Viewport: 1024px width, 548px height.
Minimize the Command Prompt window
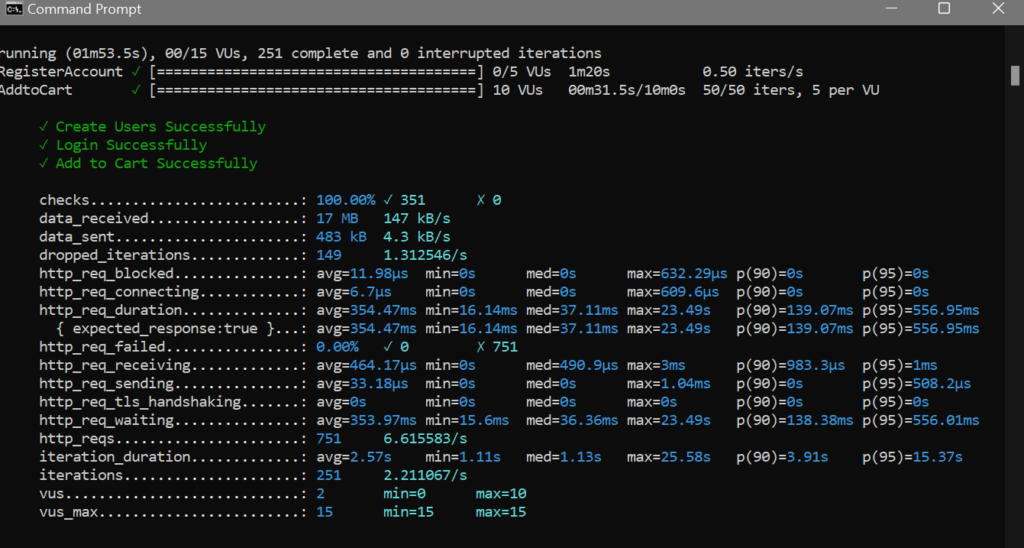(889, 9)
